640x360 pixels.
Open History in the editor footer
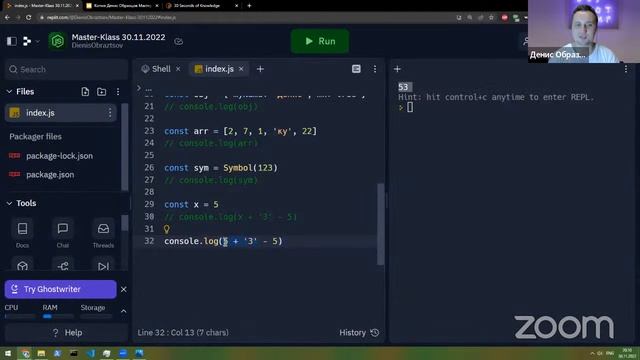(359, 333)
